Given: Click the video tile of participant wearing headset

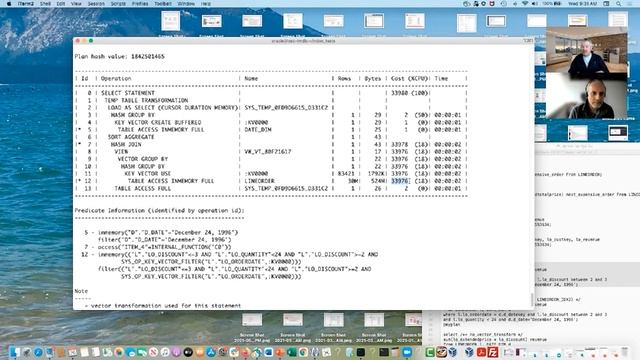Looking at the screenshot, I should click(x=587, y=96).
